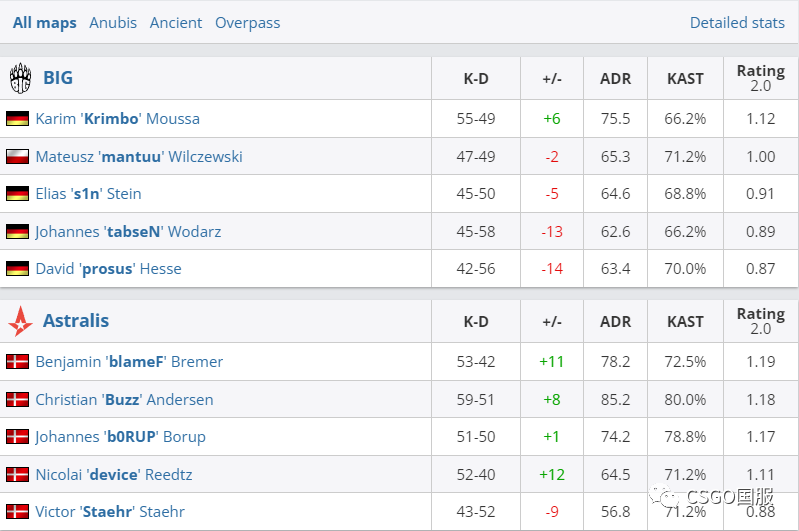Click the German flag beside Krimbo
The image size is (799, 531).
pyautogui.click(x=17, y=118)
